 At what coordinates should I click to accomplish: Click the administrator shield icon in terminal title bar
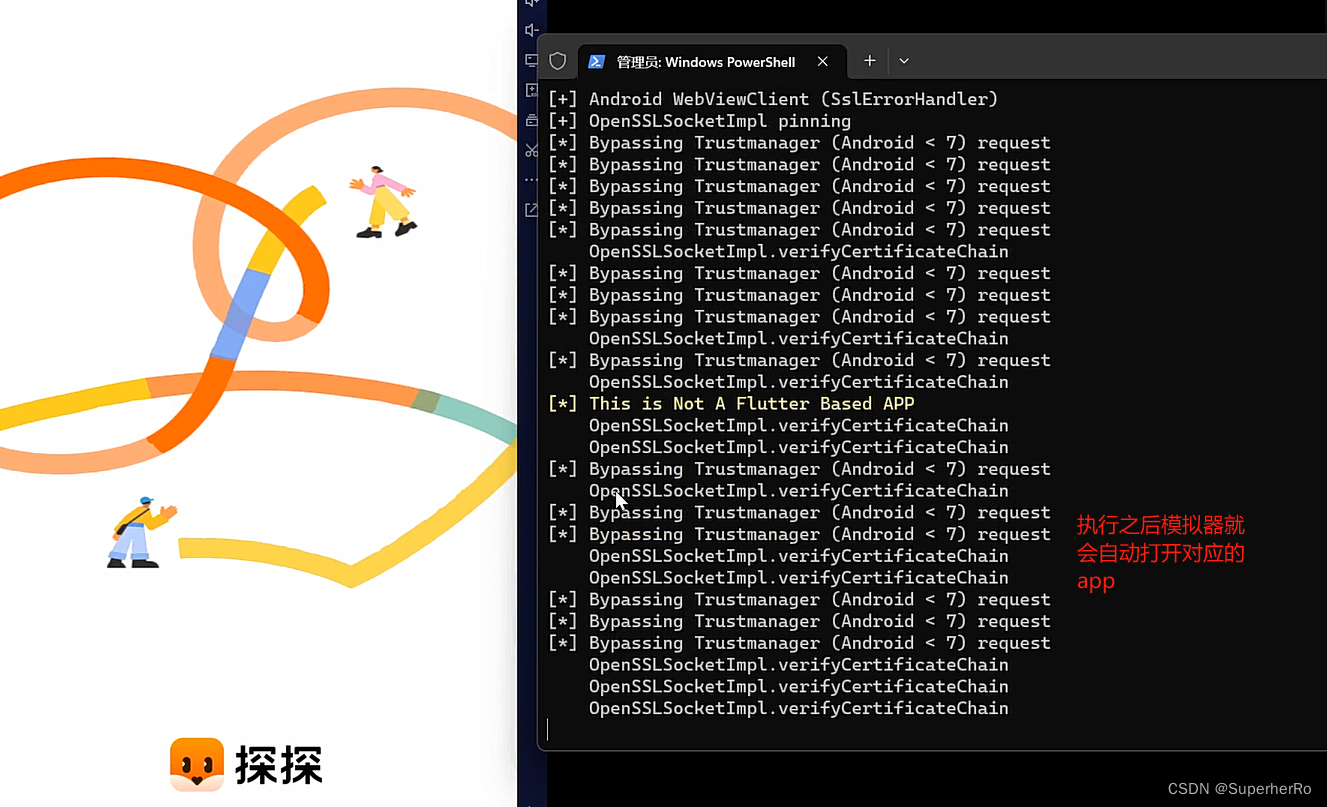click(558, 61)
